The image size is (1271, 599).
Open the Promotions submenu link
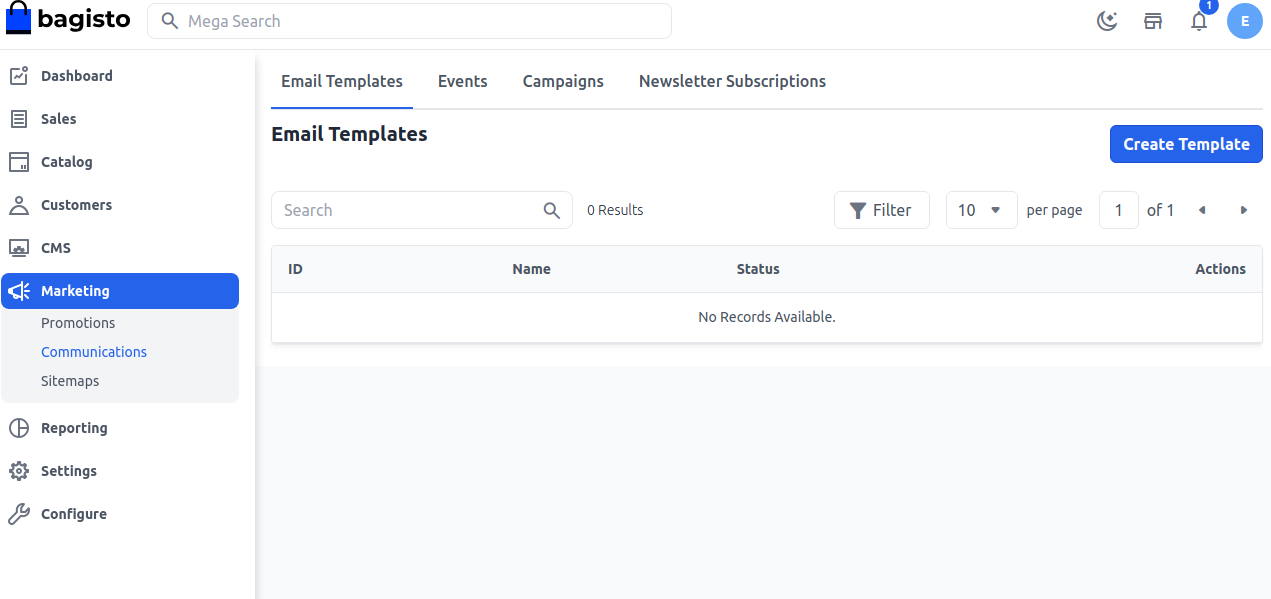pyautogui.click(x=78, y=323)
